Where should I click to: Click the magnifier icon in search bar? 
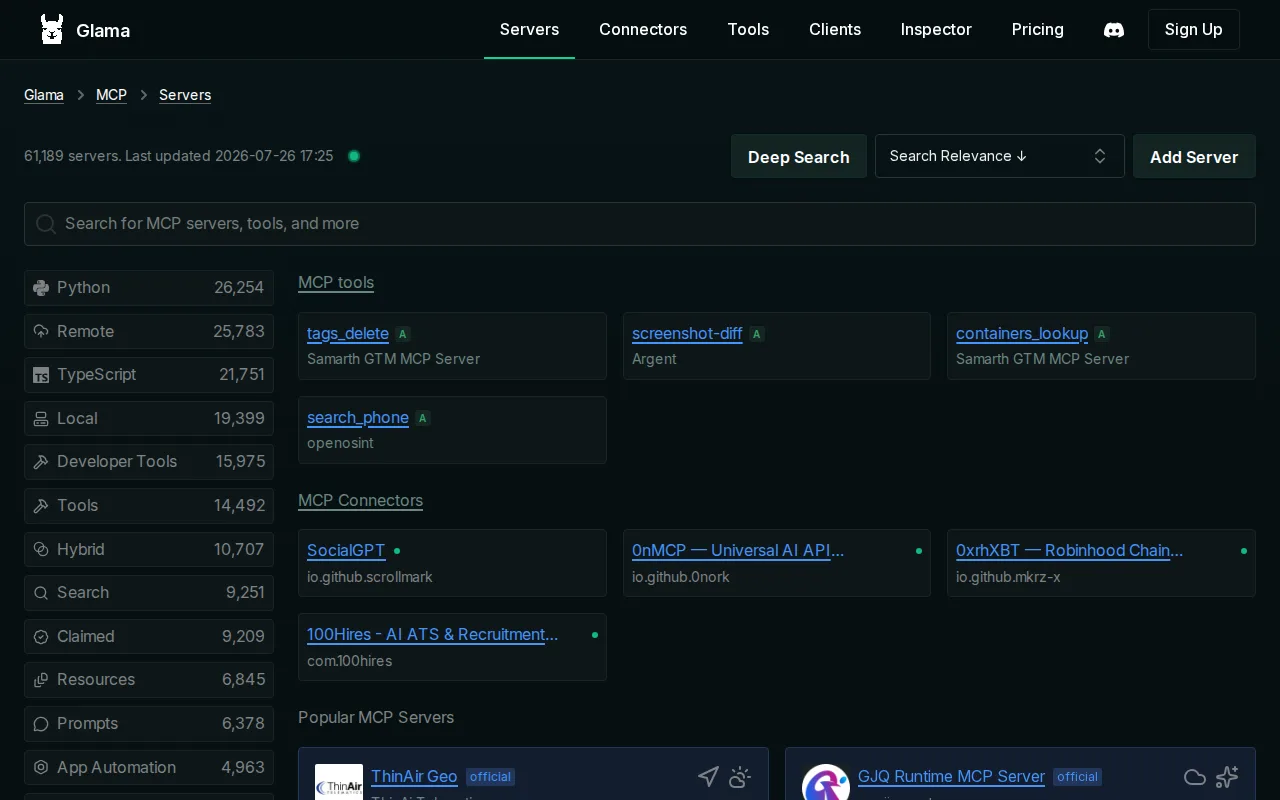[46, 224]
